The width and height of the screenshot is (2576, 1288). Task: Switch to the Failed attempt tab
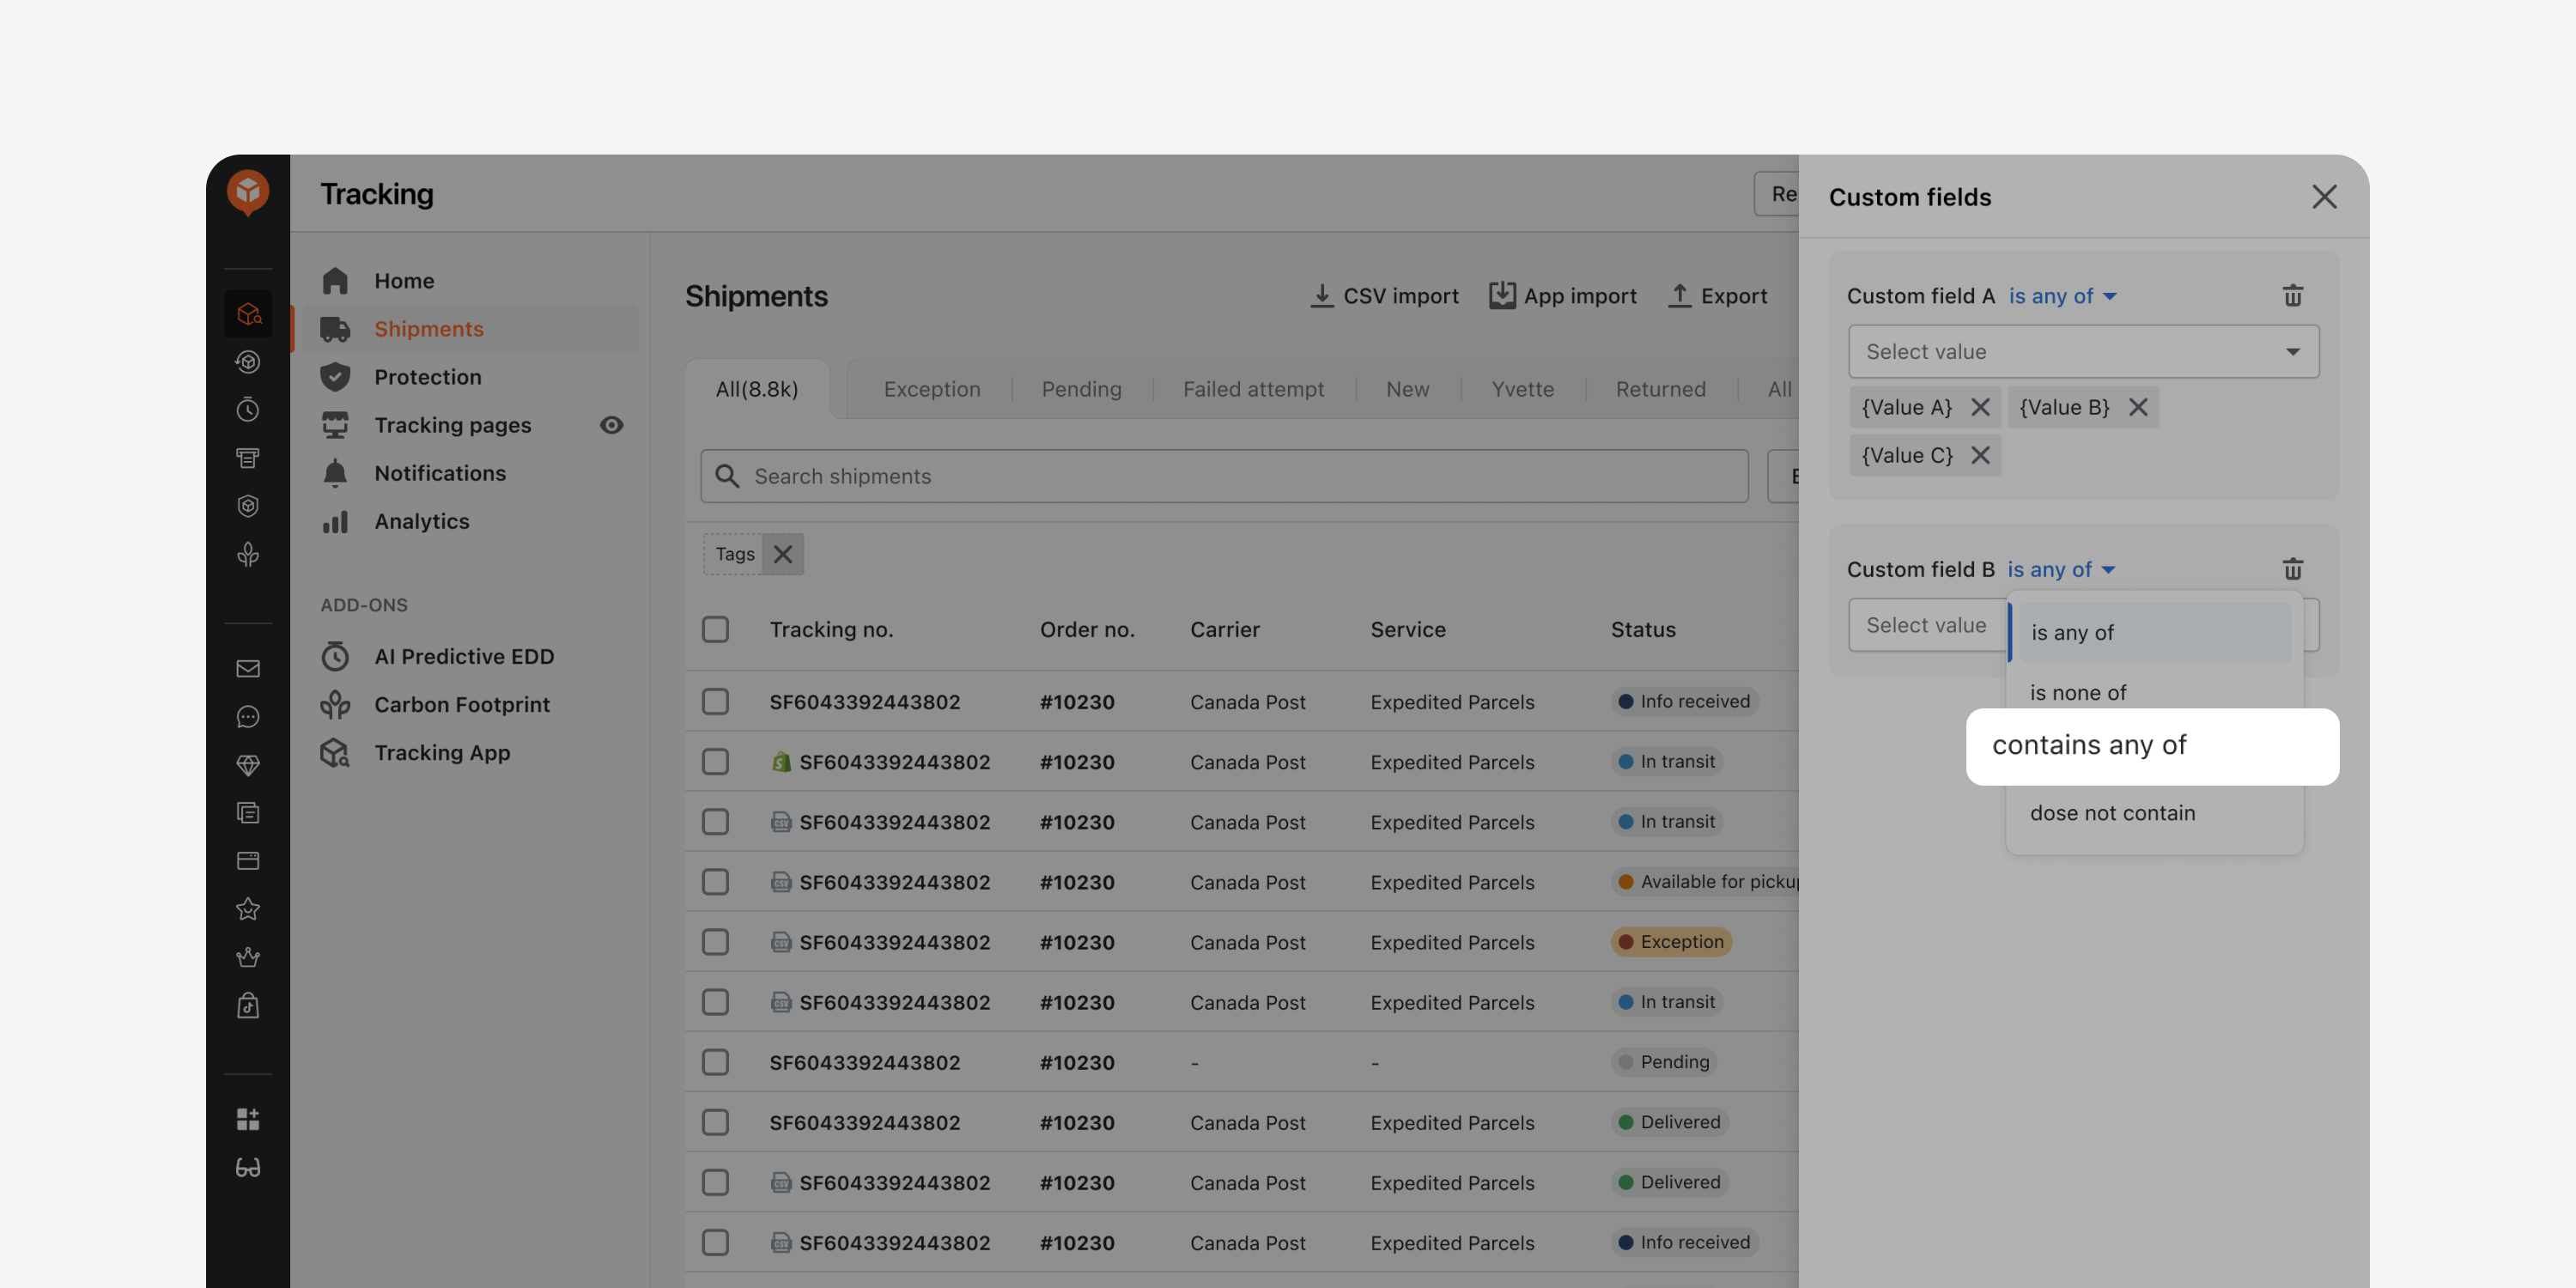click(1253, 389)
